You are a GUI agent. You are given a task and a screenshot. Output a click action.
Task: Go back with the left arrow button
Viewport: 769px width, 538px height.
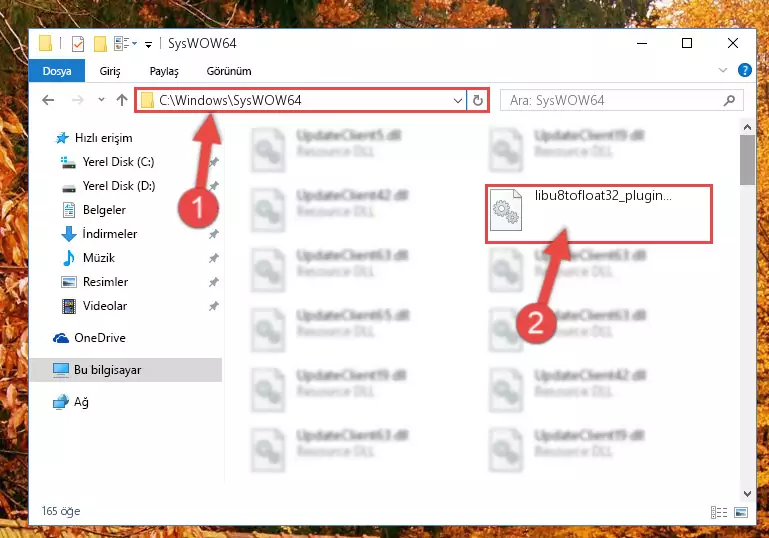[48, 100]
